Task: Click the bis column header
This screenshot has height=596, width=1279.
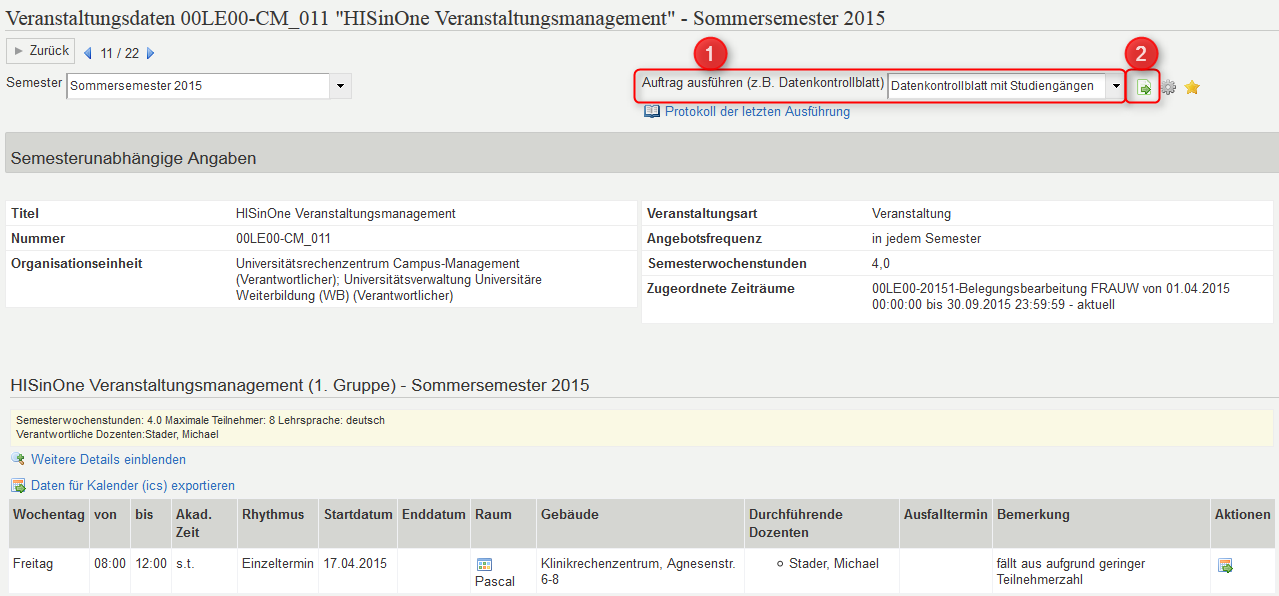Action: [x=149, y=524]
